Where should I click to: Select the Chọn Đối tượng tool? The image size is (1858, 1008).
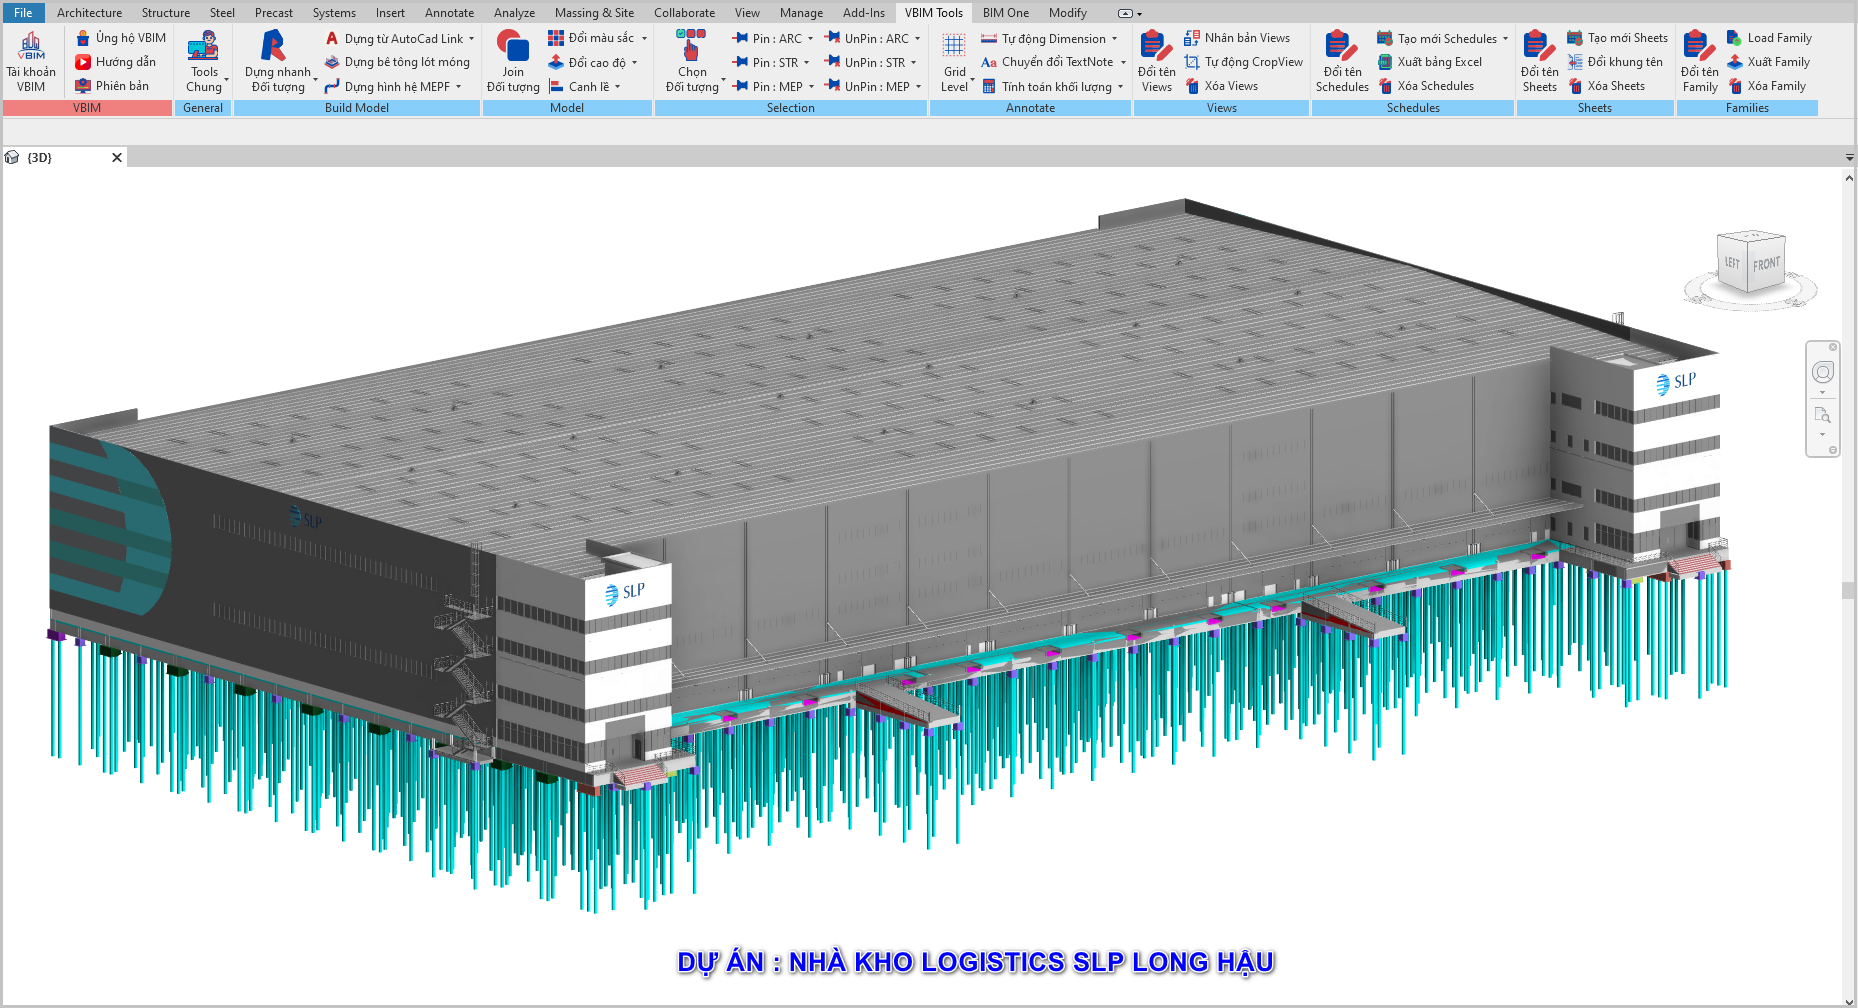(x=691, y=48)
